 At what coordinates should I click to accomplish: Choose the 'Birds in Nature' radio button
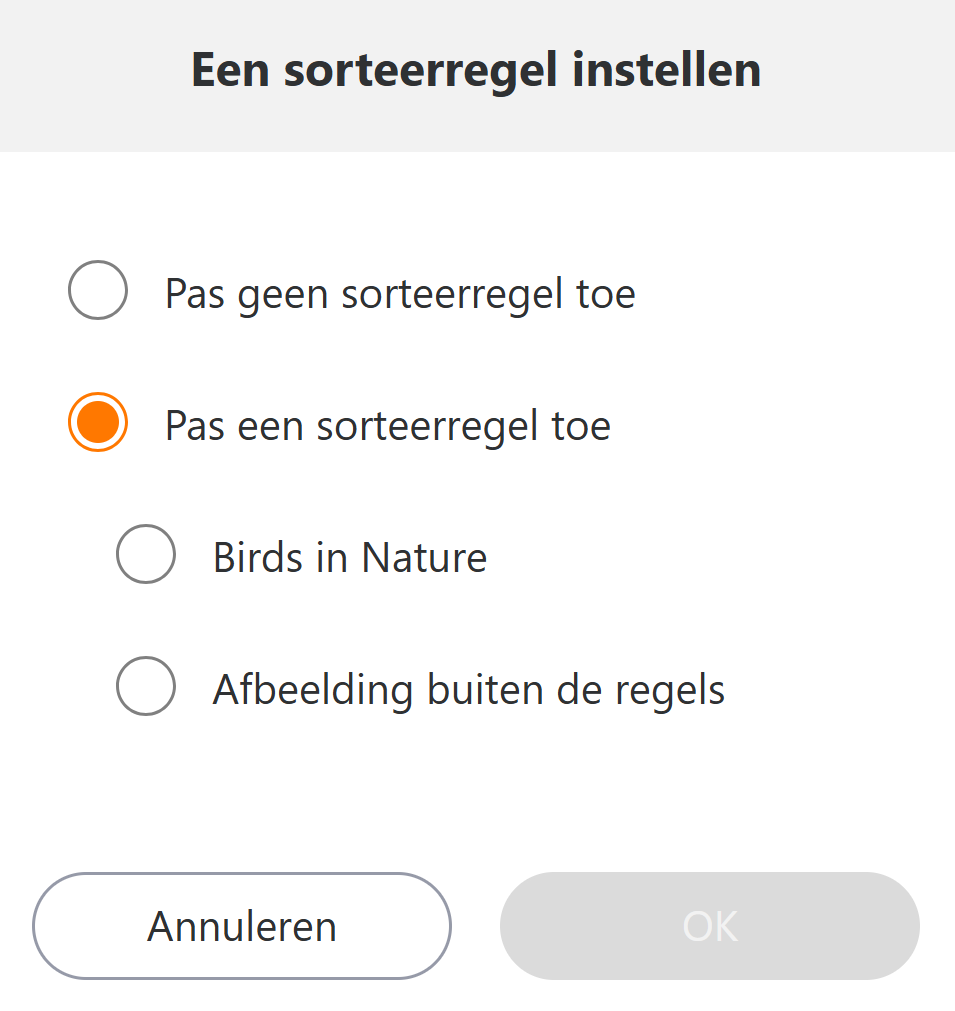point(146,554)
